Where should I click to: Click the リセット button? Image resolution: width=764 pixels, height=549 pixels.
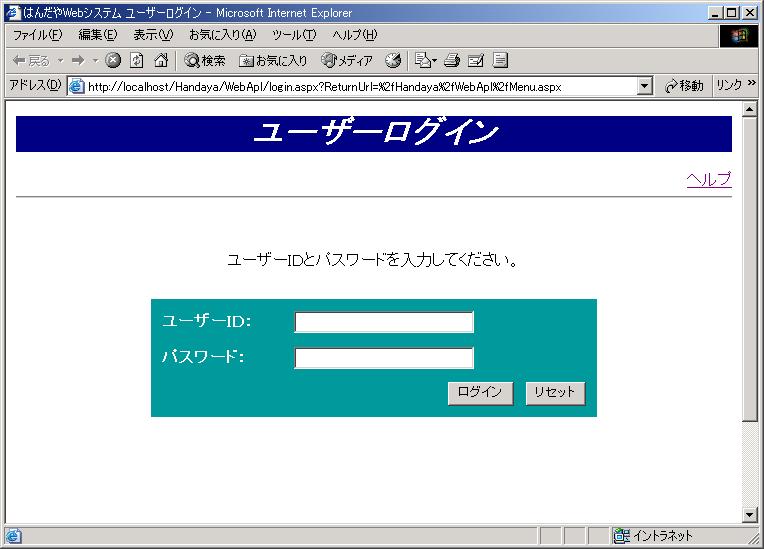pos(555,393)
